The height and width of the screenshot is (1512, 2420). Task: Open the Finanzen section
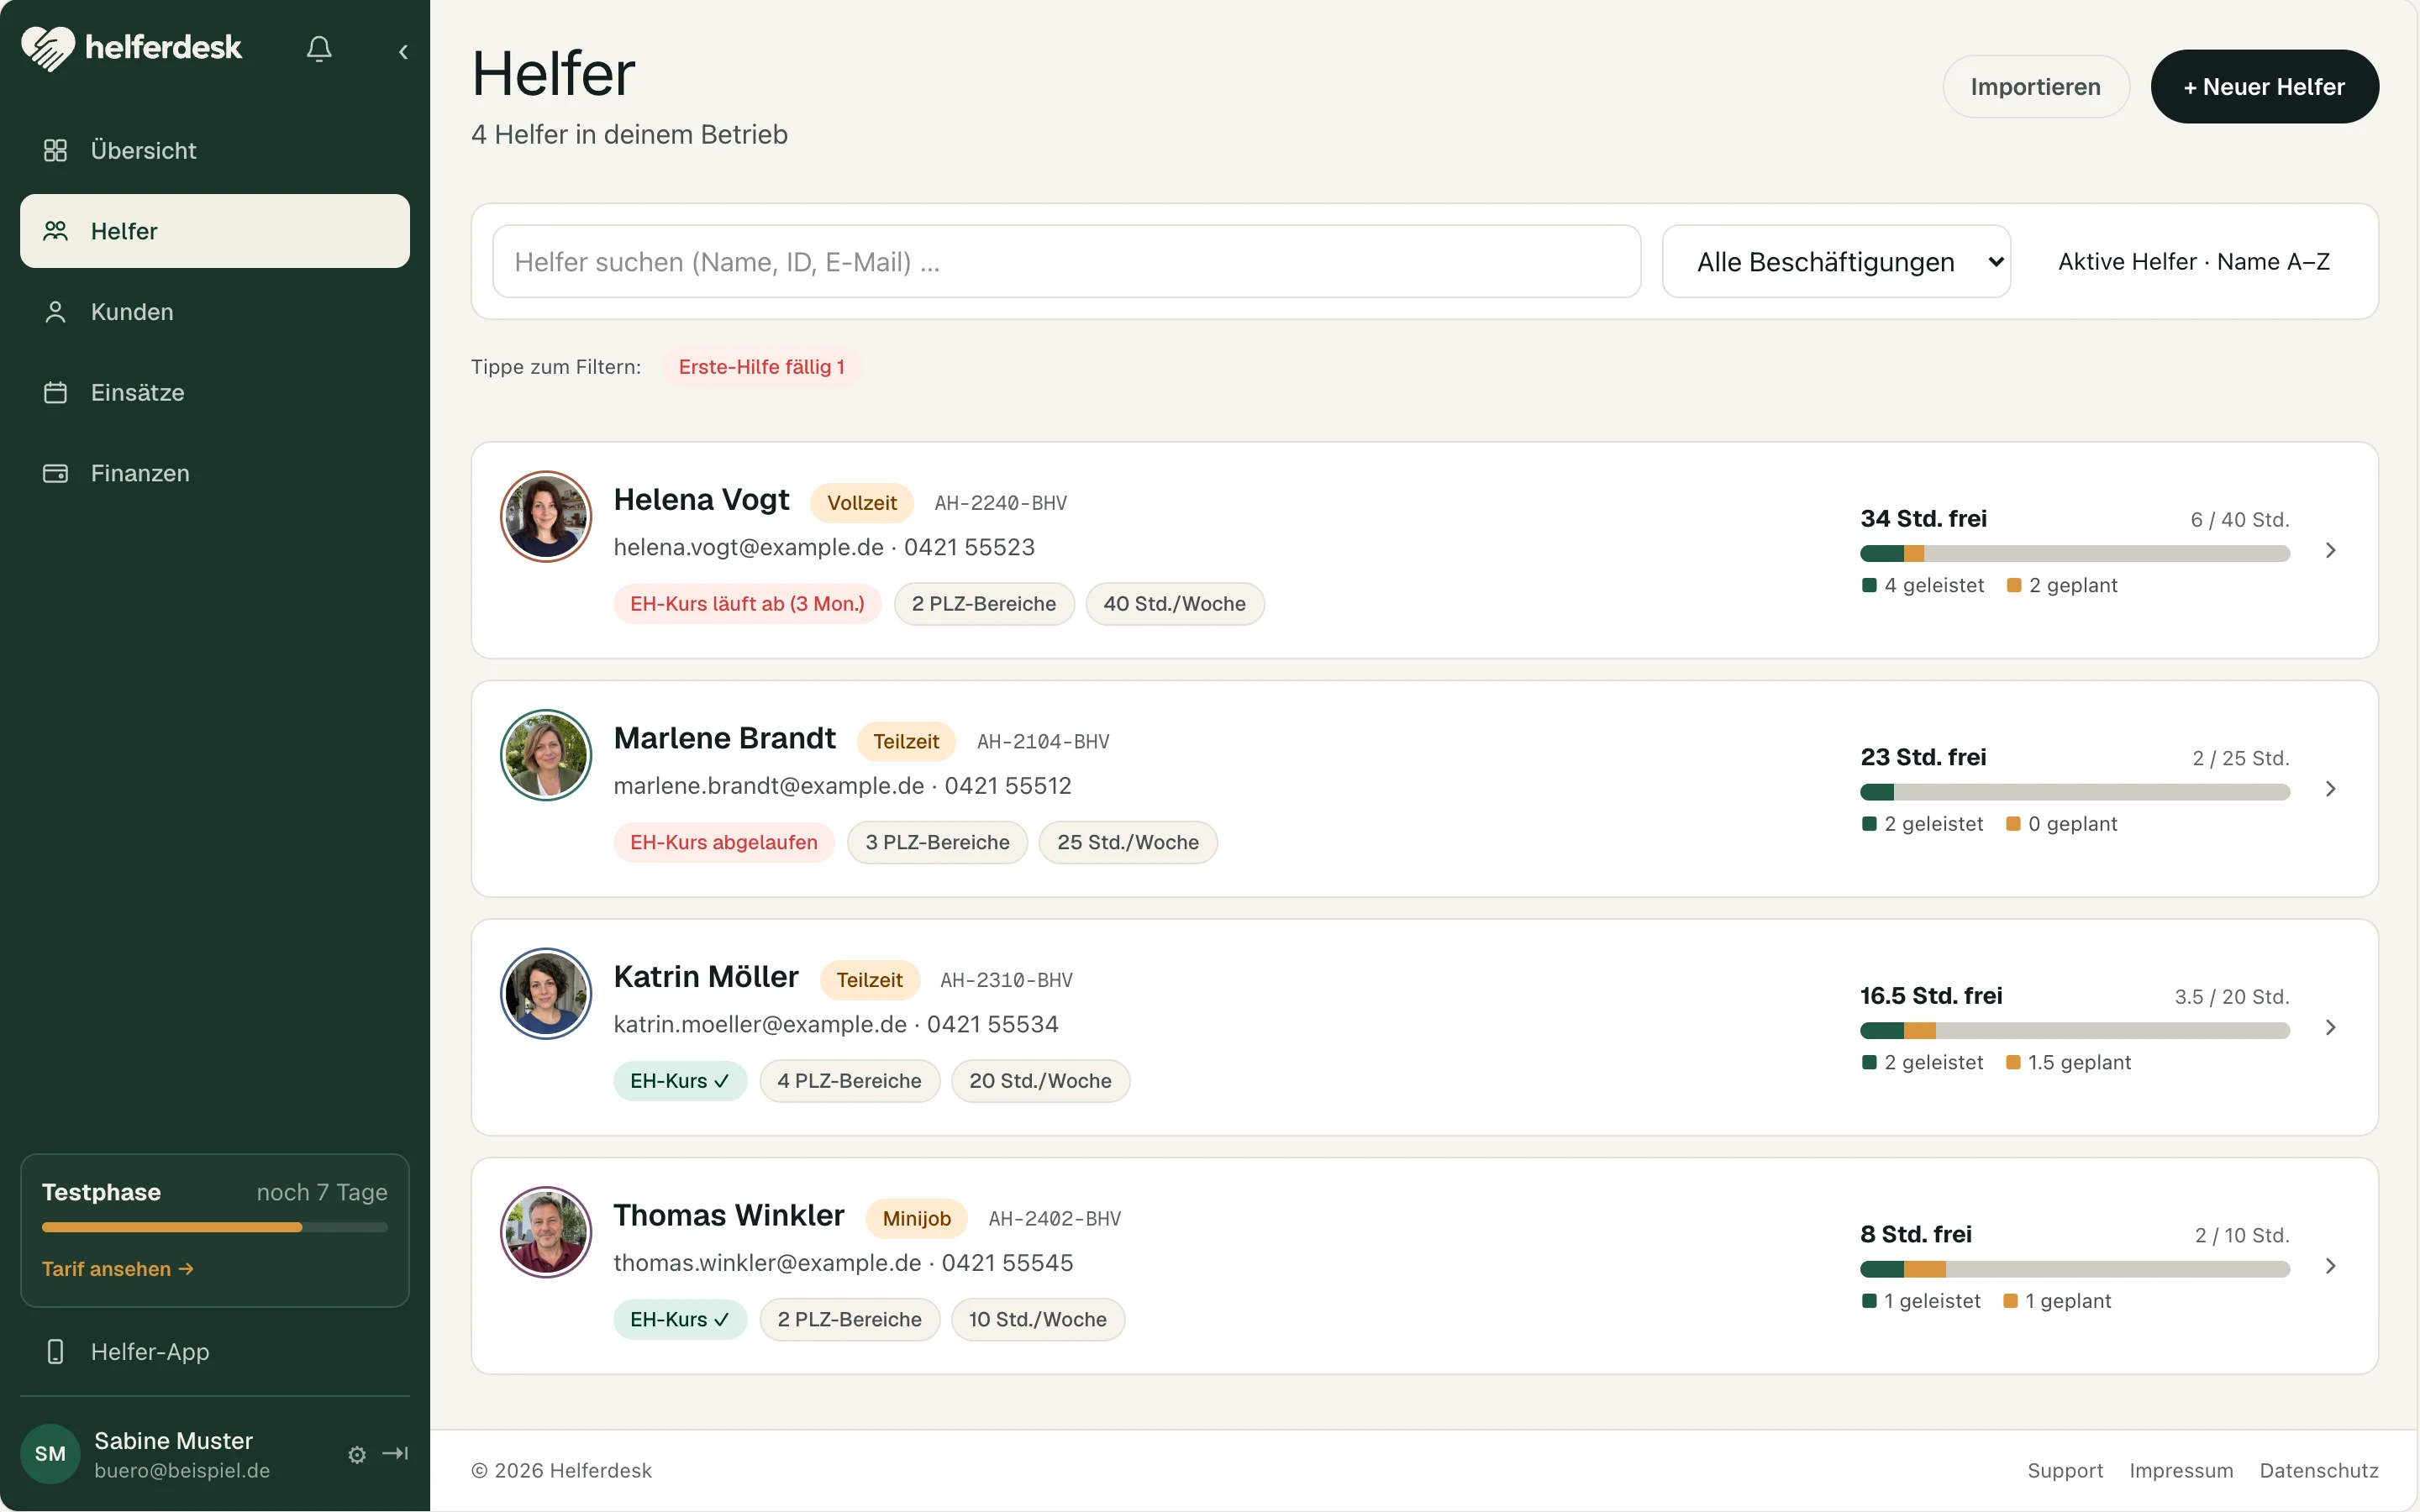[x=215, y=473]
